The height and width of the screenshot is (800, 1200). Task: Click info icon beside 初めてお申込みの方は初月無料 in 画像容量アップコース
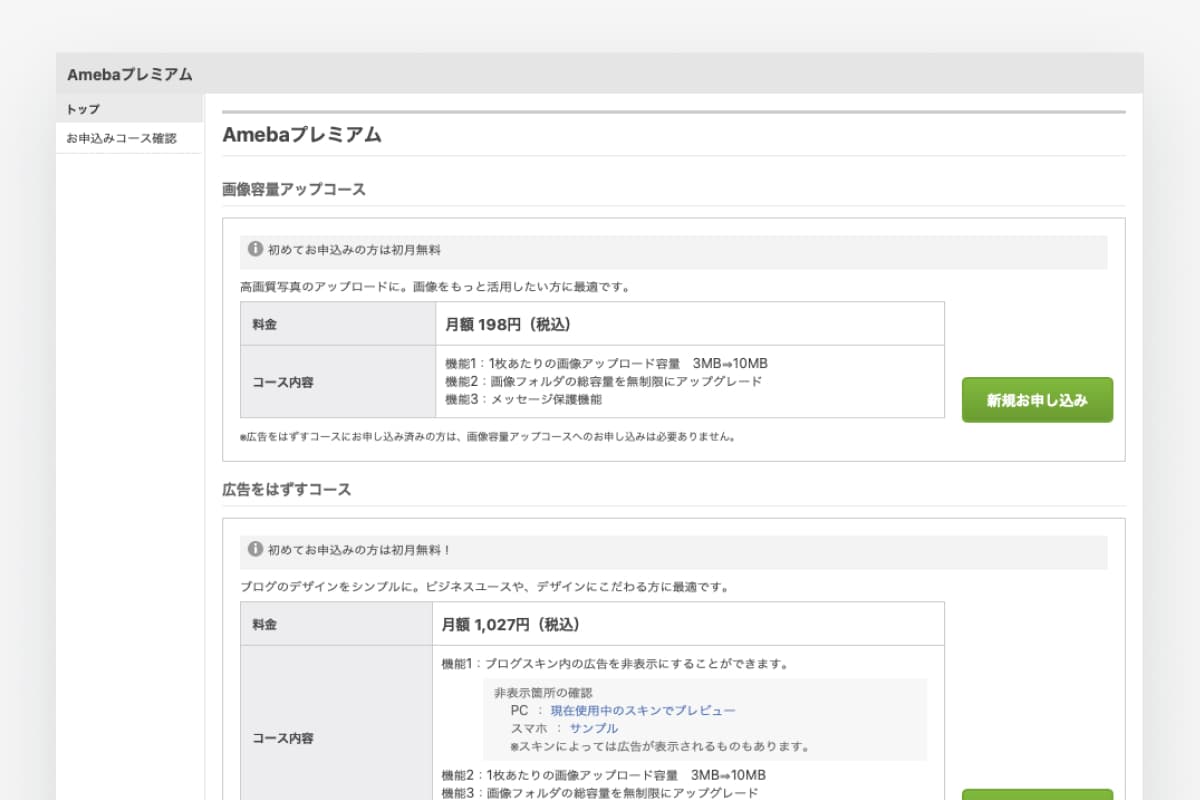(256, 249)
